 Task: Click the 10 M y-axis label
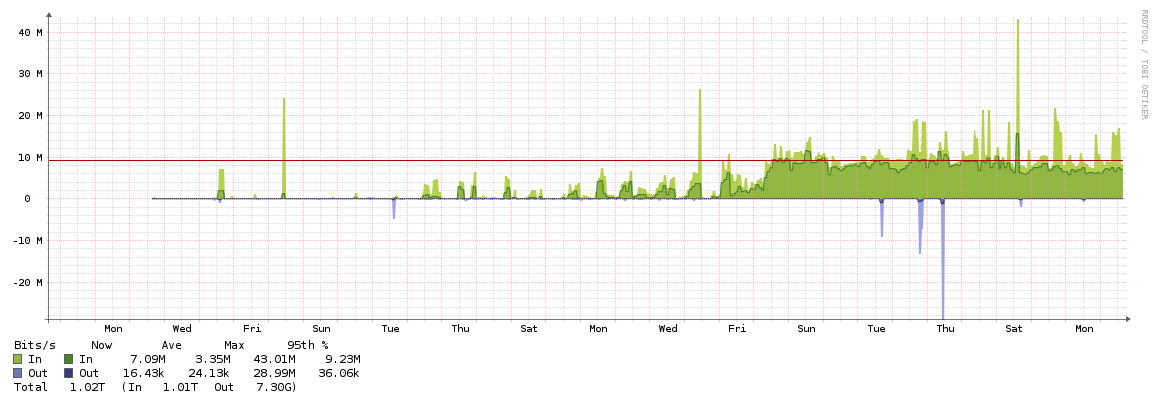click(x=30, y=158)
